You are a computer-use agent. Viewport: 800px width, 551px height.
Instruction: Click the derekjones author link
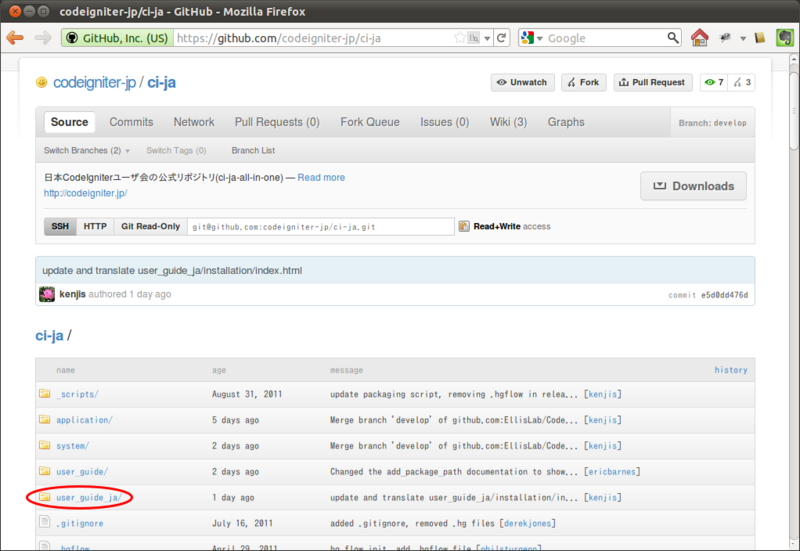point(528,523)
